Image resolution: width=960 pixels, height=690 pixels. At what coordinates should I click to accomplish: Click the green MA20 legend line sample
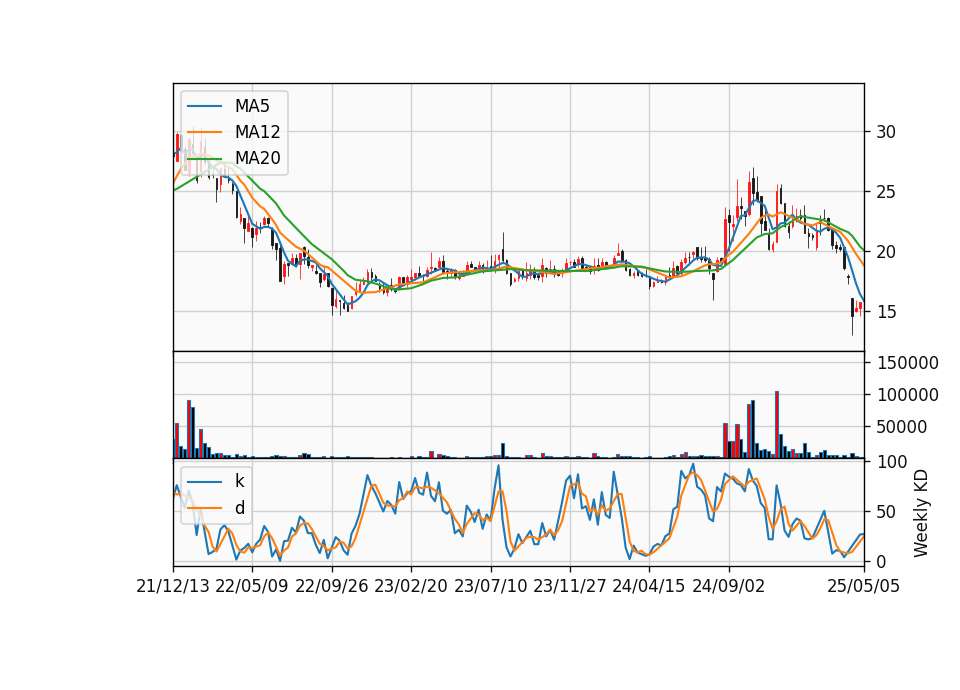[204, 158]
